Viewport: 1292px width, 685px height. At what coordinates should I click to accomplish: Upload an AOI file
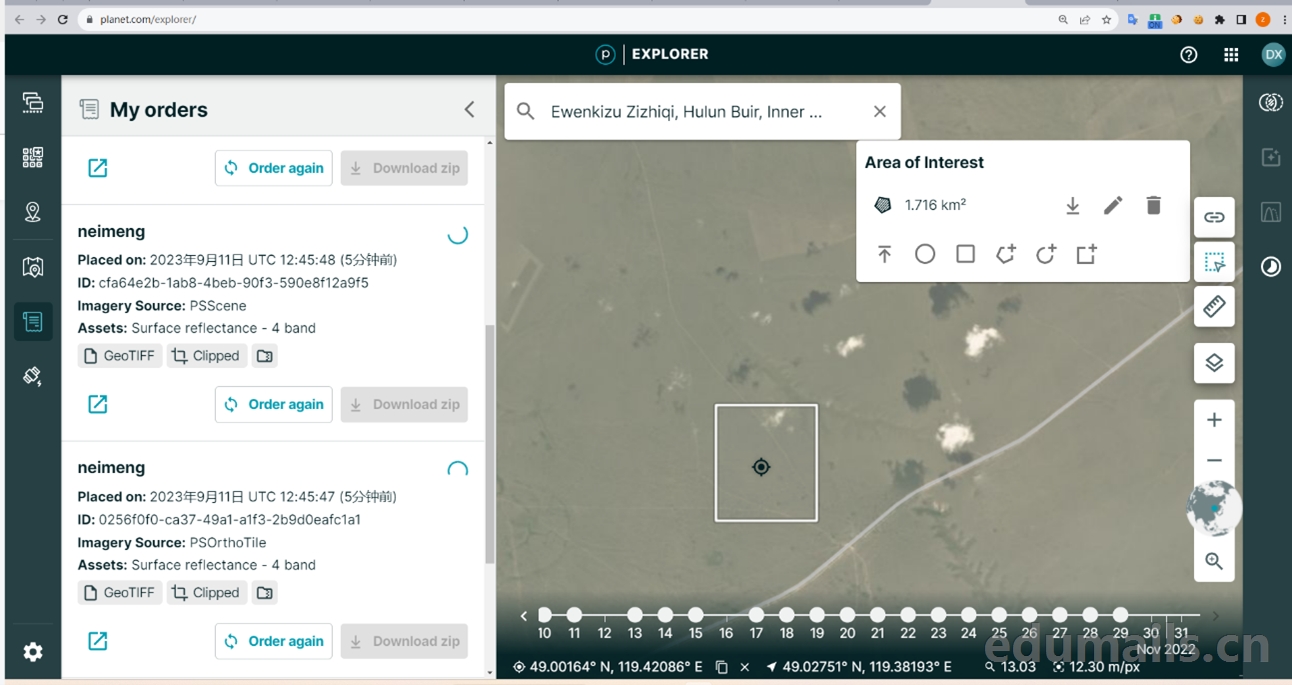(884, 254)
